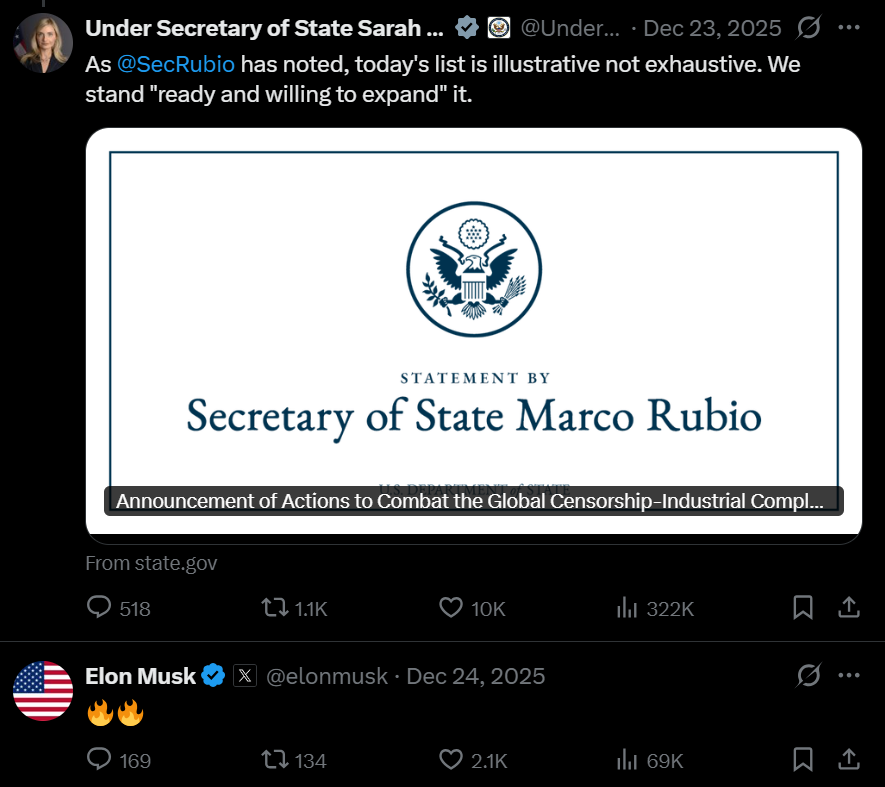Share Elon Musk's reply

coord(848,760)
